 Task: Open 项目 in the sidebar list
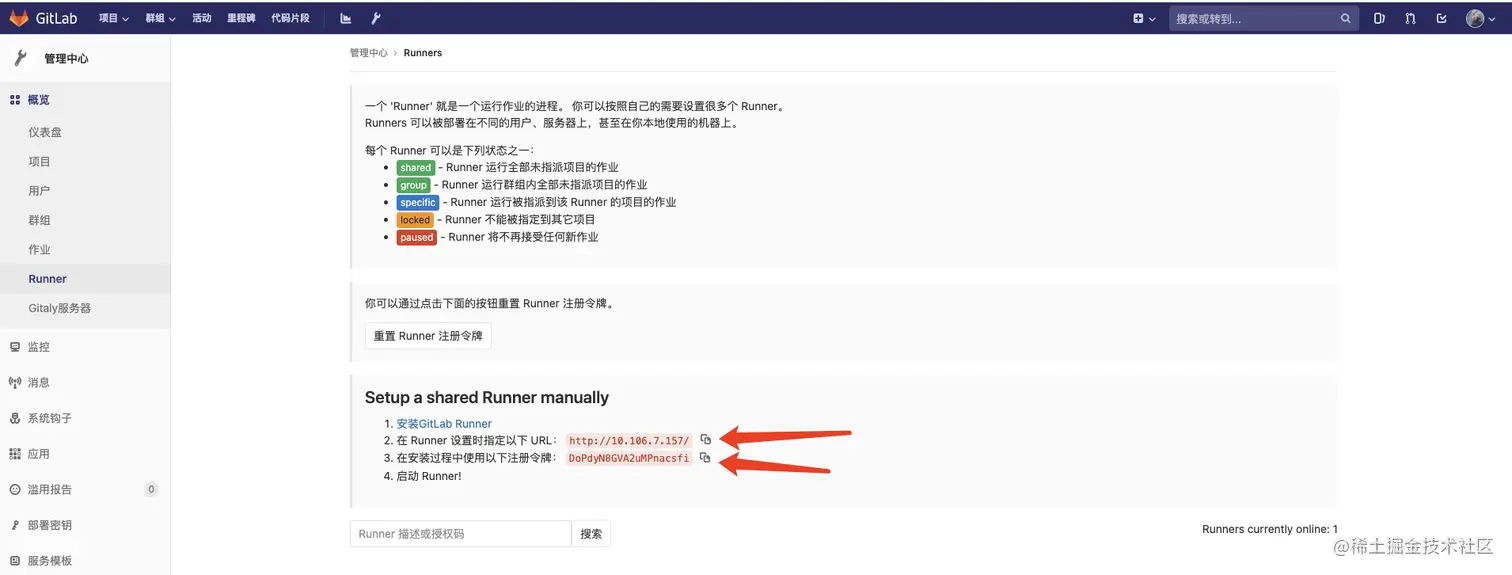tap(39, 162)
